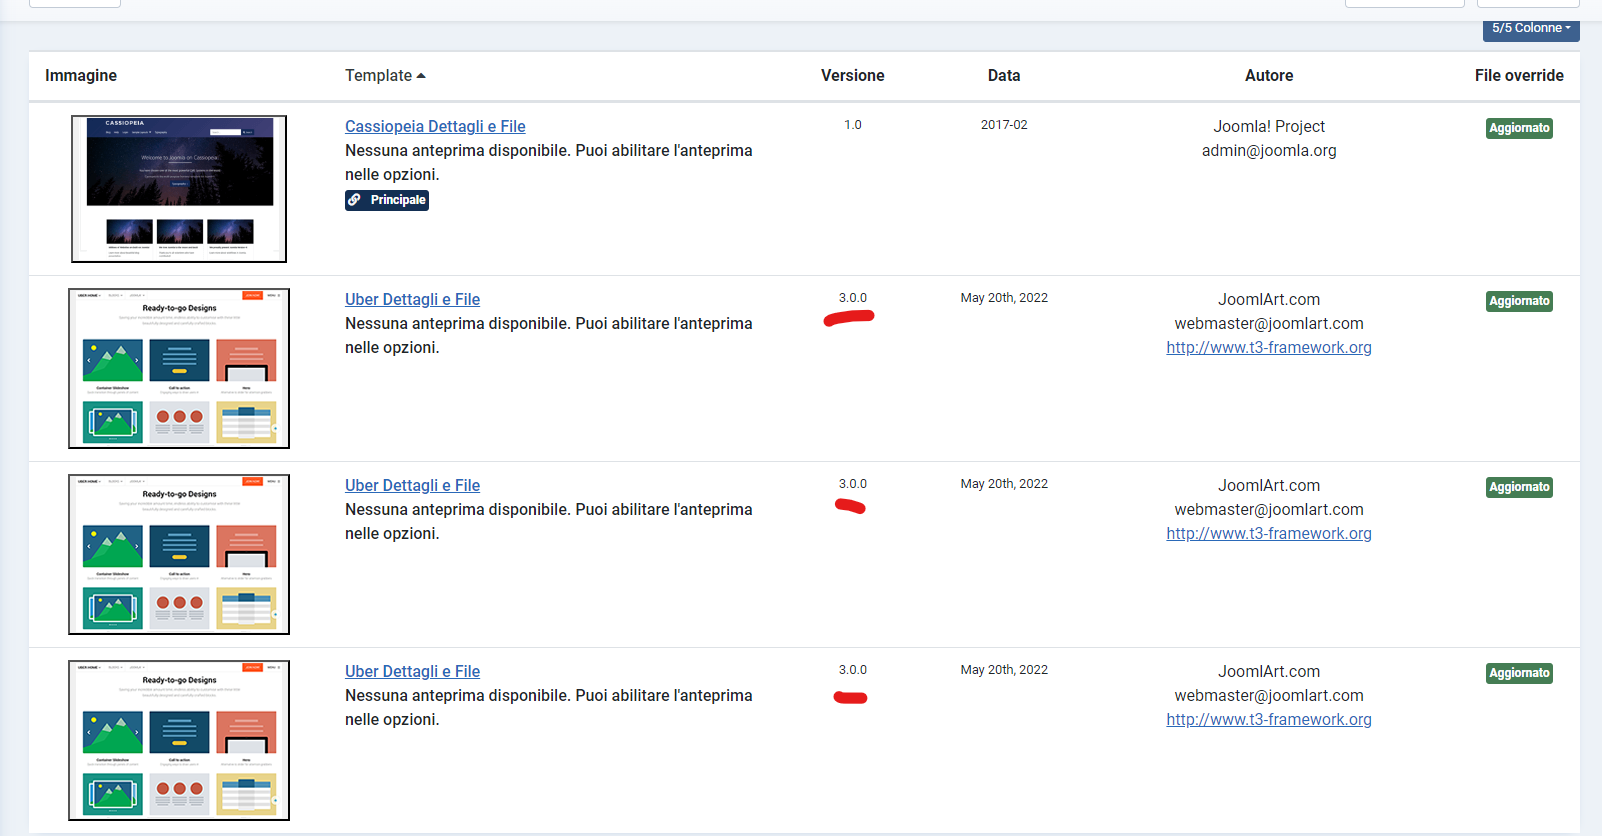Open Cassiopeia Dettagli e File link
Image resolution: width=1602 pixels, height=836 pixels.
tap(435, 126)
